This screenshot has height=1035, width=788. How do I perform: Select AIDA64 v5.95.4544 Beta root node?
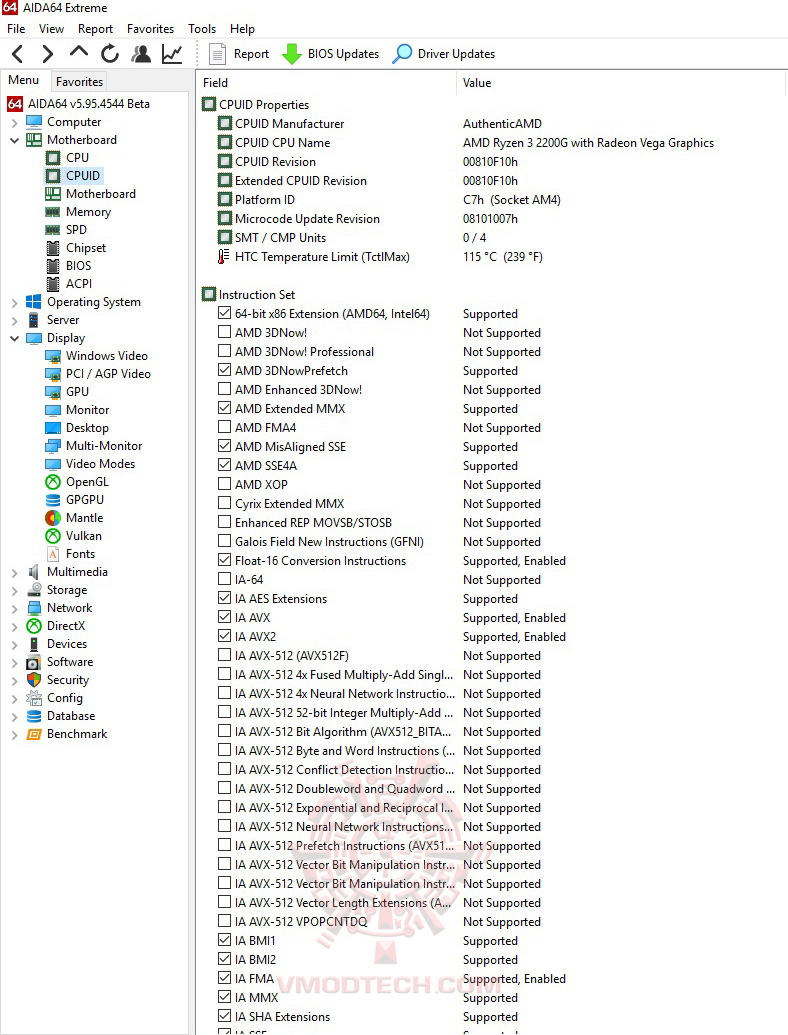click(x=88, y=104)
